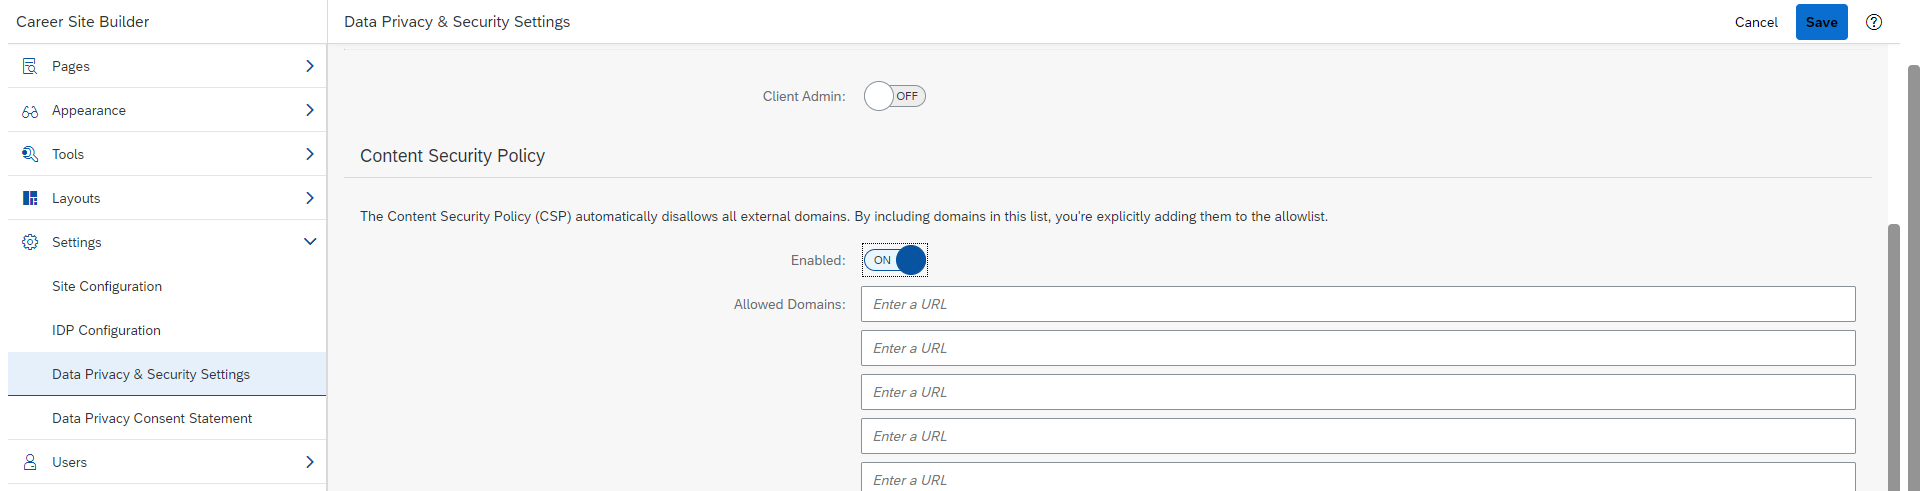Click the Pages document icon in sidebar
Viewport: 1920px width, 491px height.
click(30, 66)
